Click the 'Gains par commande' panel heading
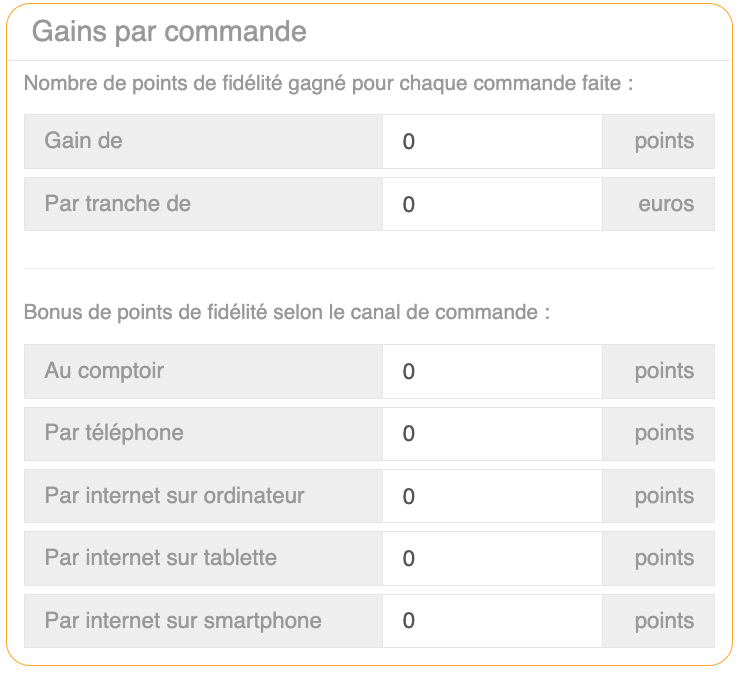This screenshot has width=740, height=674. click(169, 31)
